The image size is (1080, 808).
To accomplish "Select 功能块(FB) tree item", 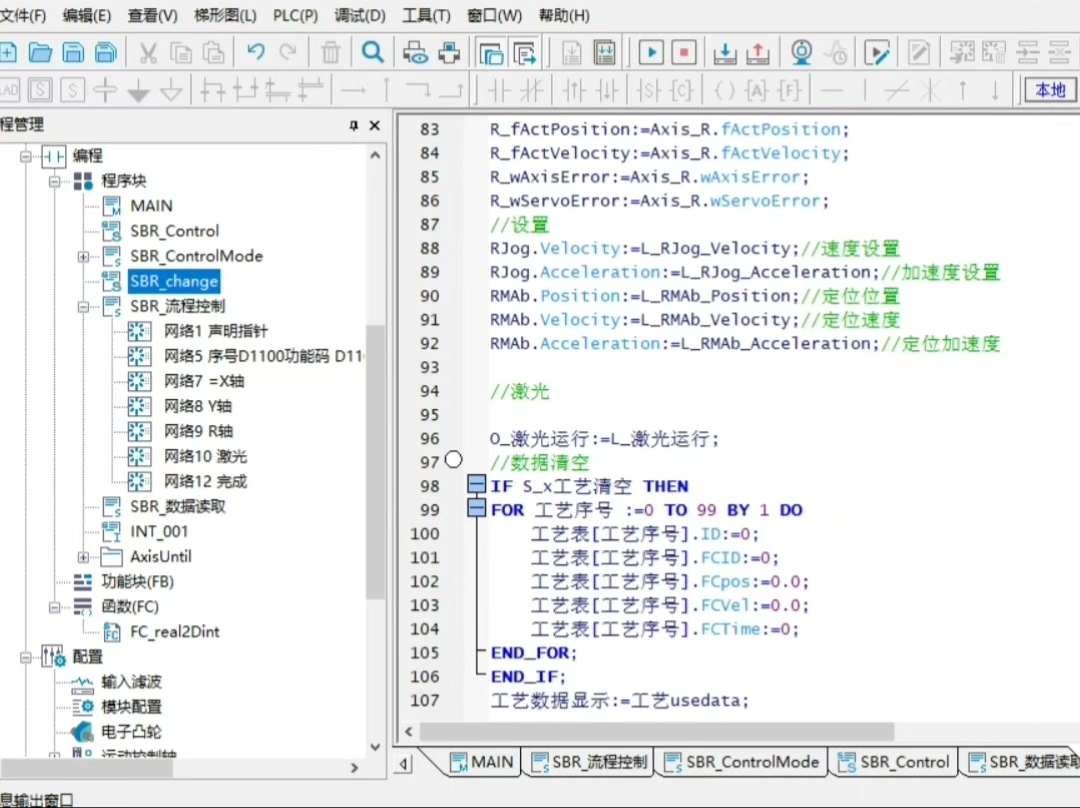I will (137, 582).
